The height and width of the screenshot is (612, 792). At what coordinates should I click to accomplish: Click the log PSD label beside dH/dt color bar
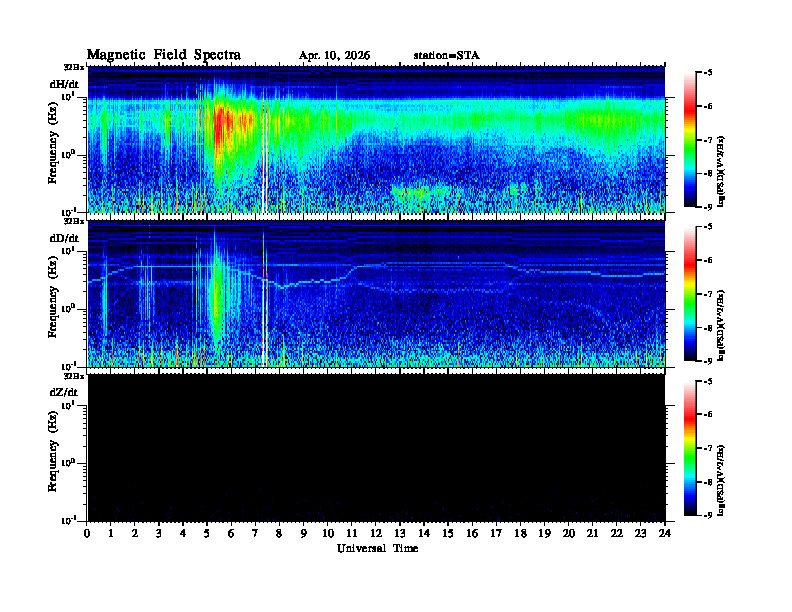click(x=722, y=171)
